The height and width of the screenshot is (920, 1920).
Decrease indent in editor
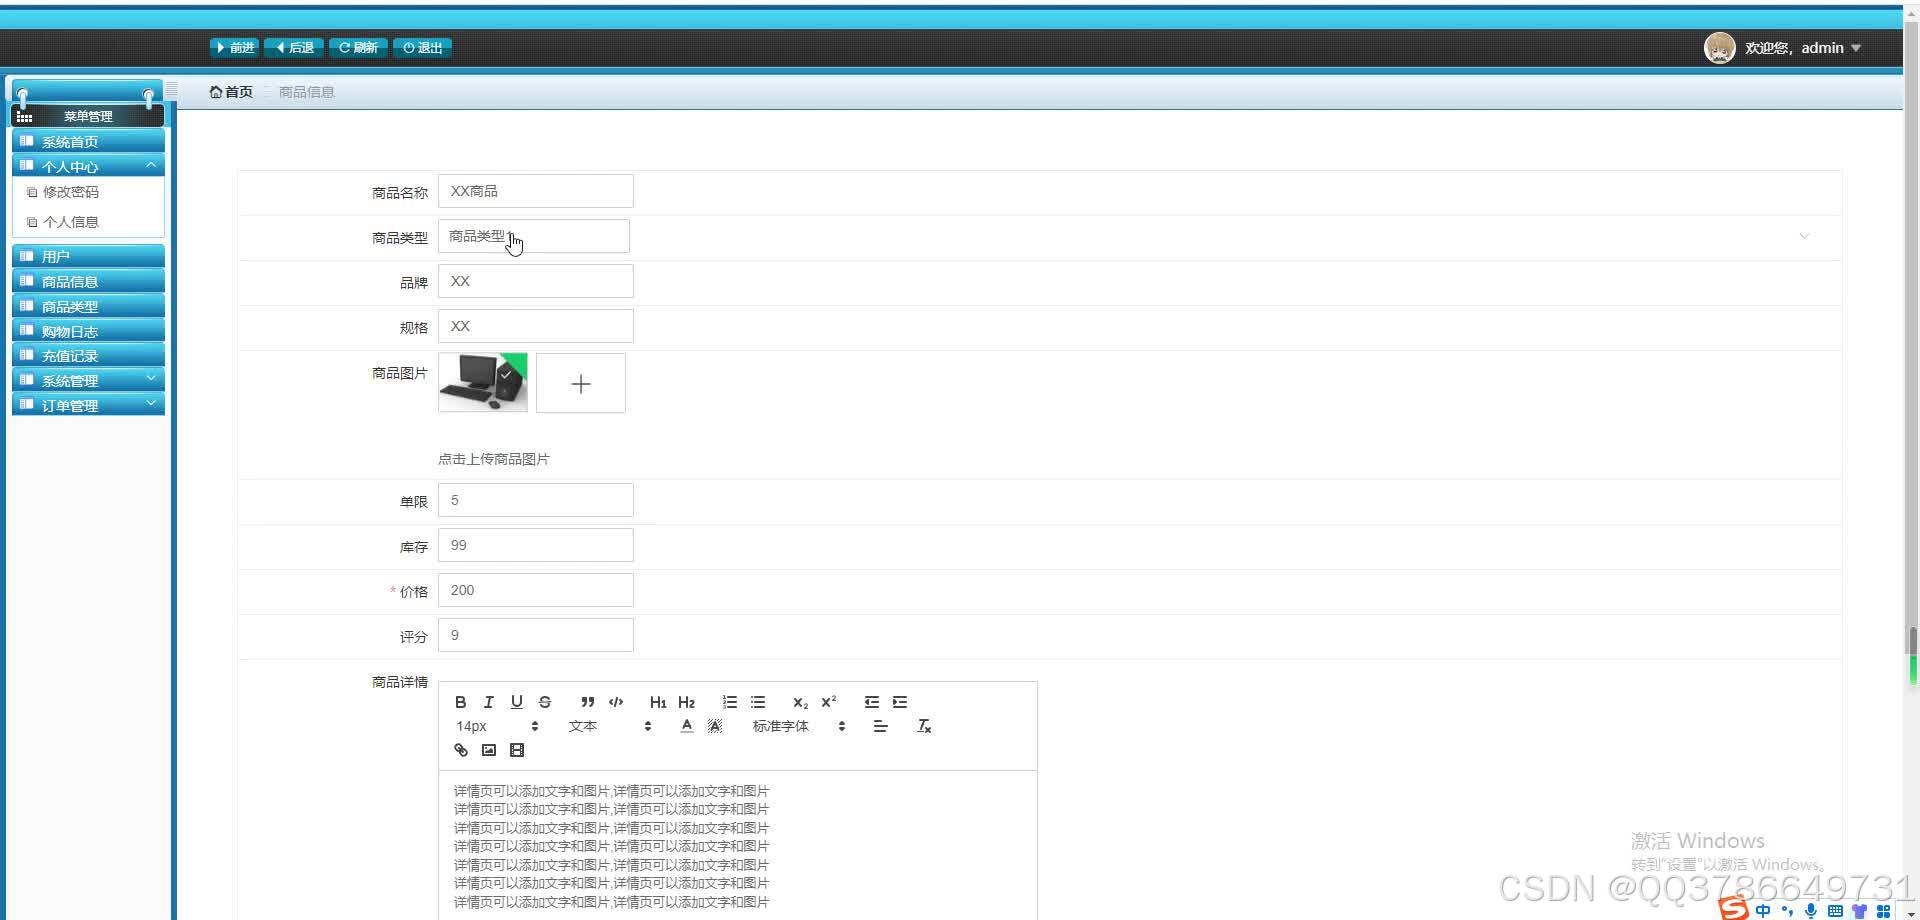[872, 702]
